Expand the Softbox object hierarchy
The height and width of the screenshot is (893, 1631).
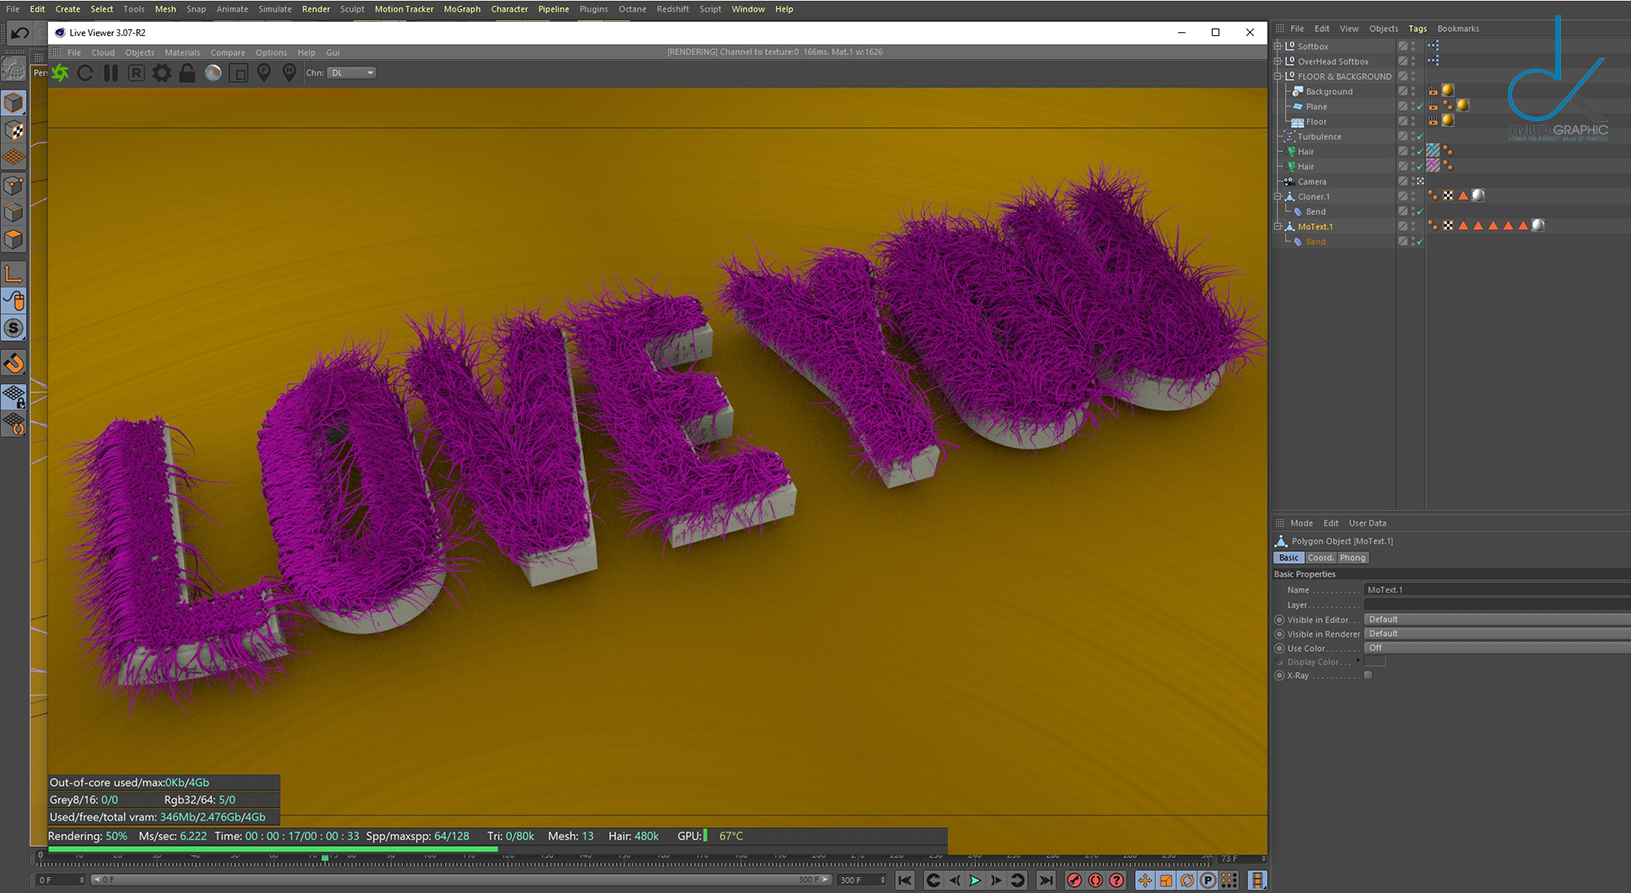coord(1277,47)
